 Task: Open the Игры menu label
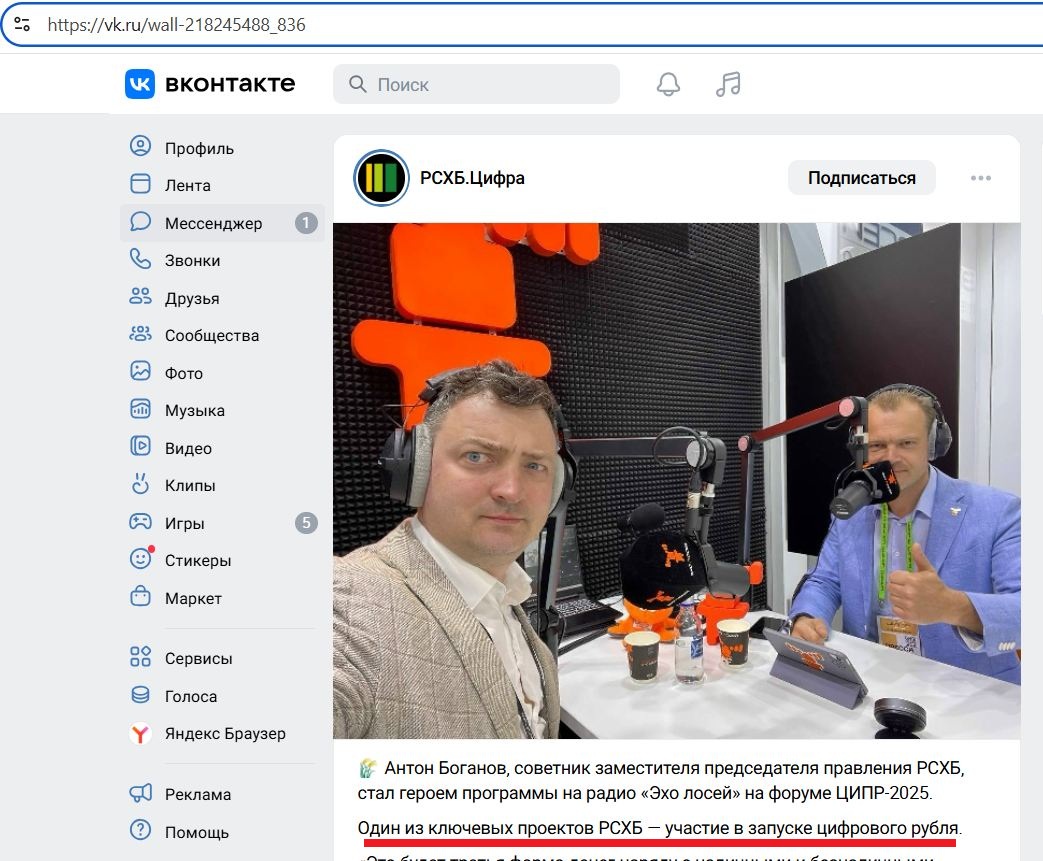pyautogui.click(x=184, y=524)
